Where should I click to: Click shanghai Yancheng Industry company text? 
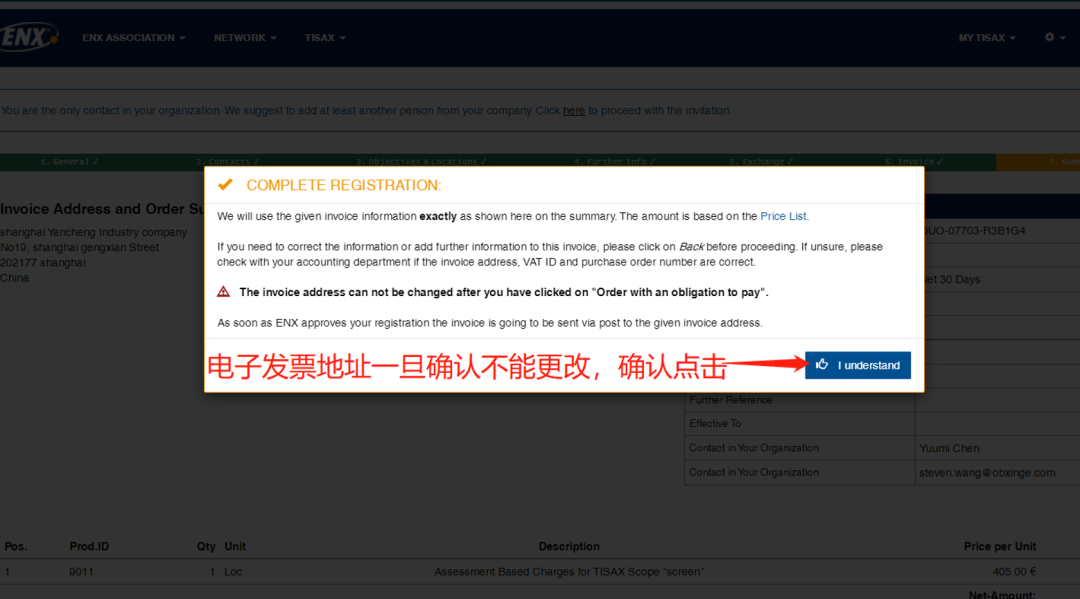tap(94, 232)
